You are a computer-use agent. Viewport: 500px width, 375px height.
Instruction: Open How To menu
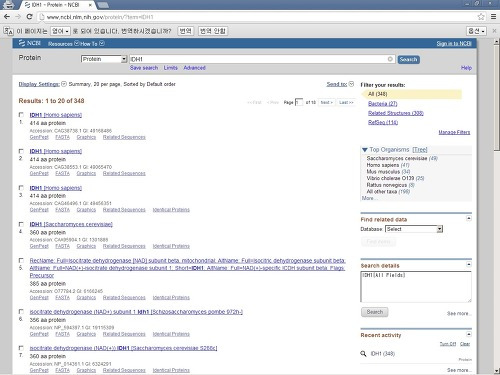pos(92,44)
